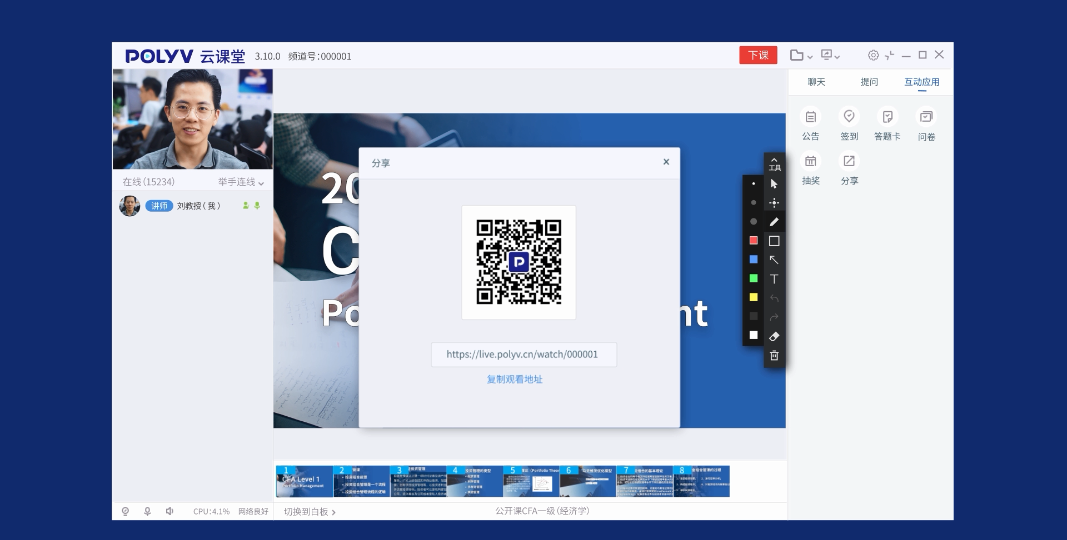Toggle the speaker volume icon

click(169, 511)
